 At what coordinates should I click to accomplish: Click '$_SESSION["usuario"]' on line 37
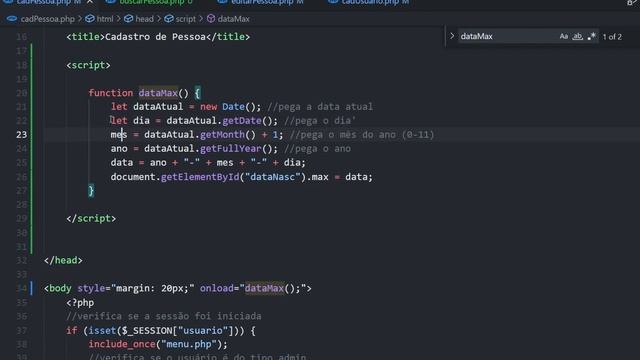point(178,331)
